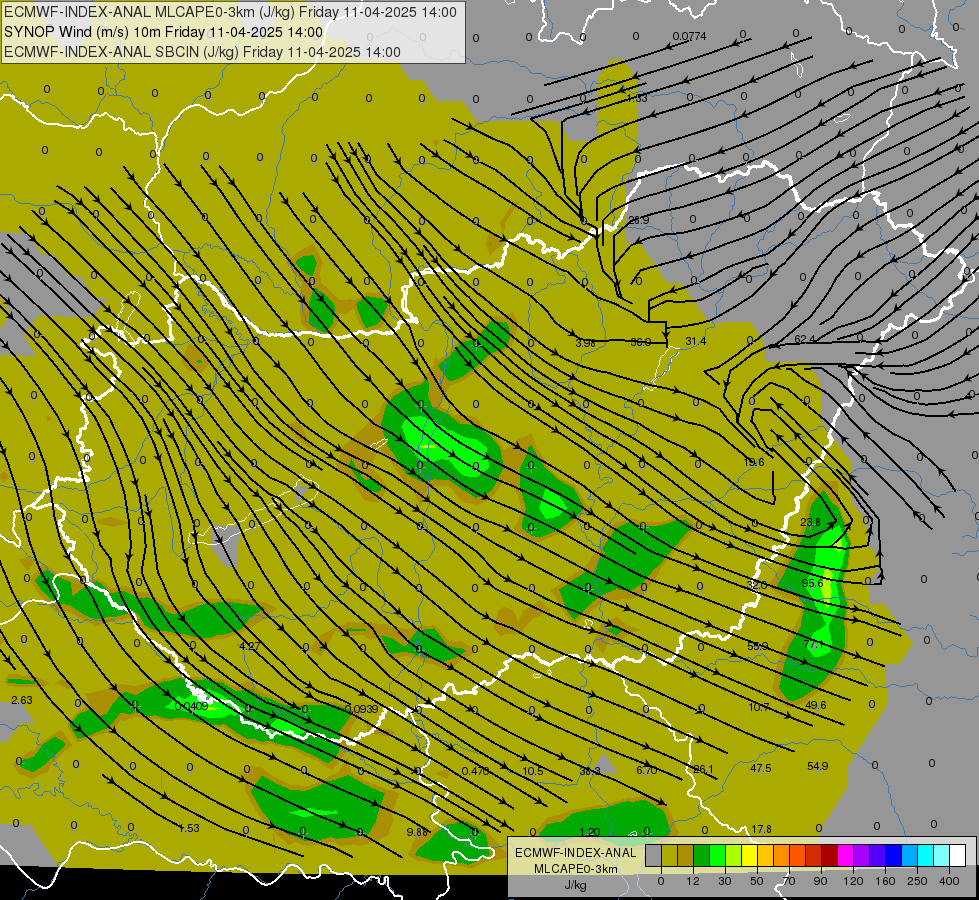Click the map value '95.6'
The height and width of the screenshot is (900, 979).
[x=812, y=583]
